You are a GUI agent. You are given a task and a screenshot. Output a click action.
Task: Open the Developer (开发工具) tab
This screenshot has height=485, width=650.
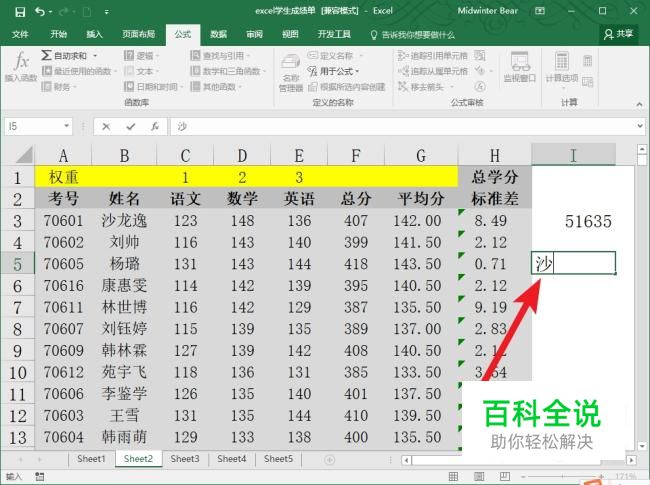pos(334,34)
